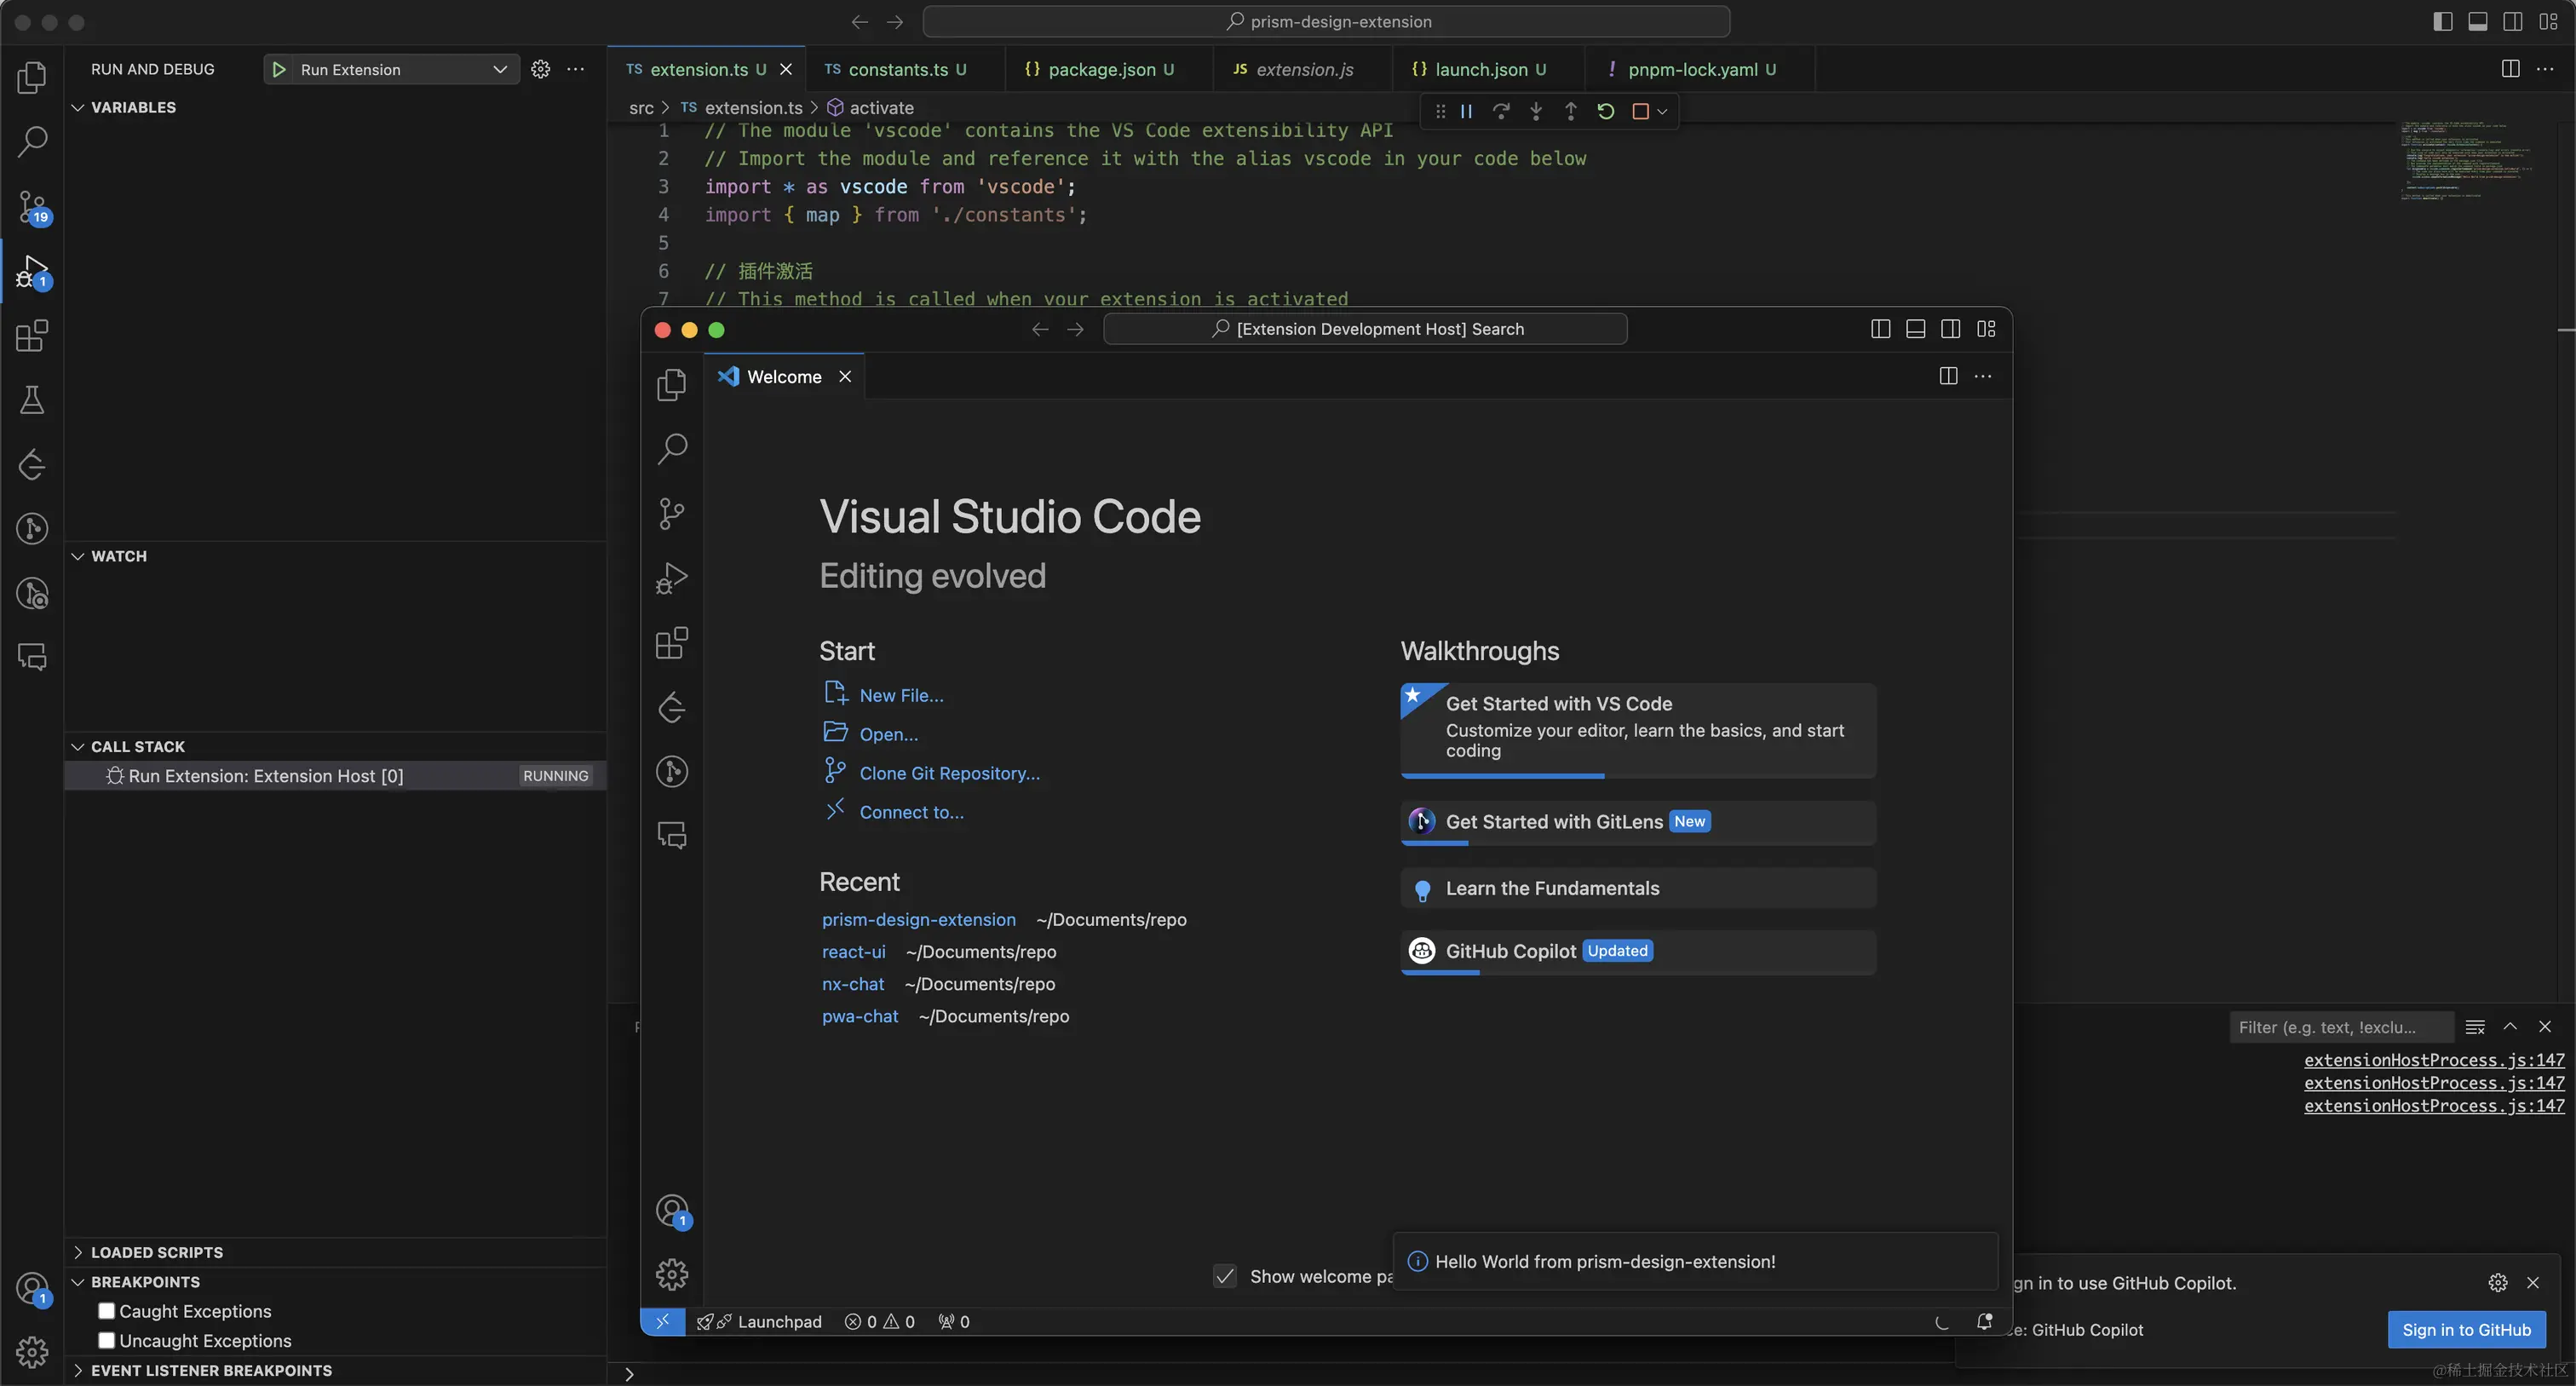
Task: Enable Caught Exceptions breakpoint
Action: point(107,1311)
